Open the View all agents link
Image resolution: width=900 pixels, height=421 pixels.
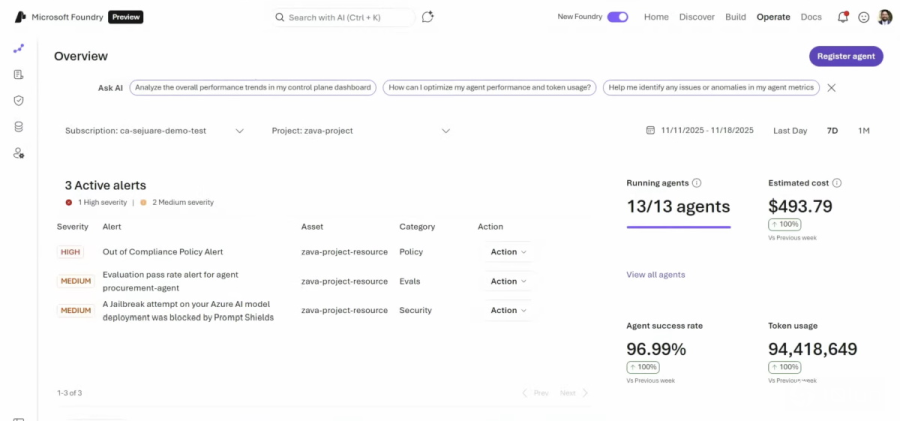tap(655, 274)
